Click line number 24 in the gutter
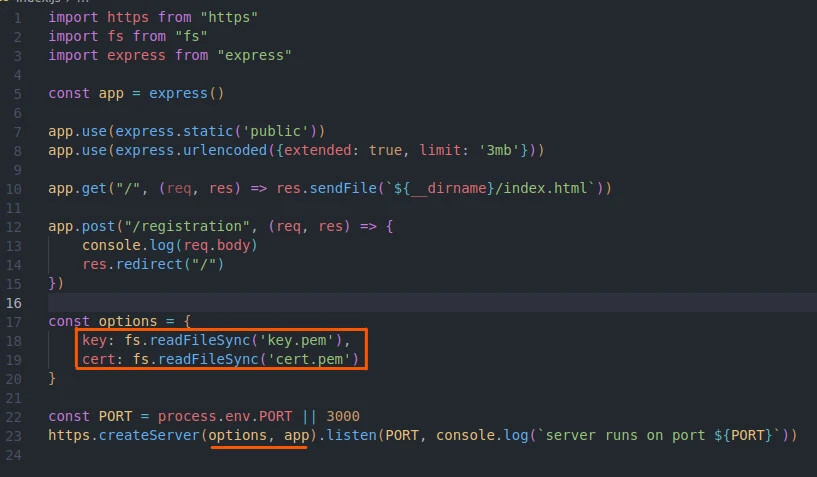Screen dimensions: 817x477 click(x=14, y=454)
